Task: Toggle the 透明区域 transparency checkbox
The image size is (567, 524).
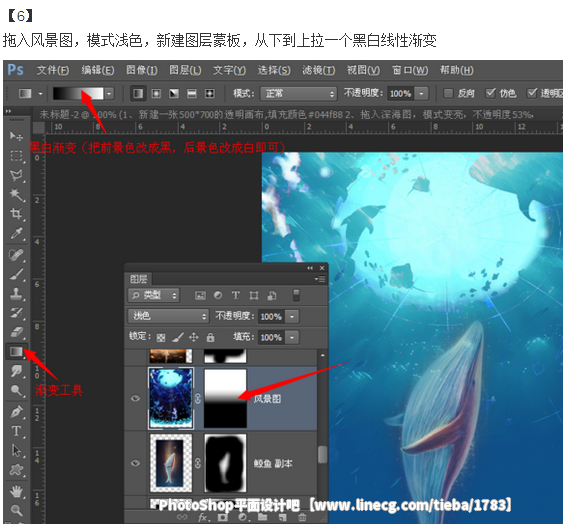Action: pyautogui.click(x=532, y=93)
